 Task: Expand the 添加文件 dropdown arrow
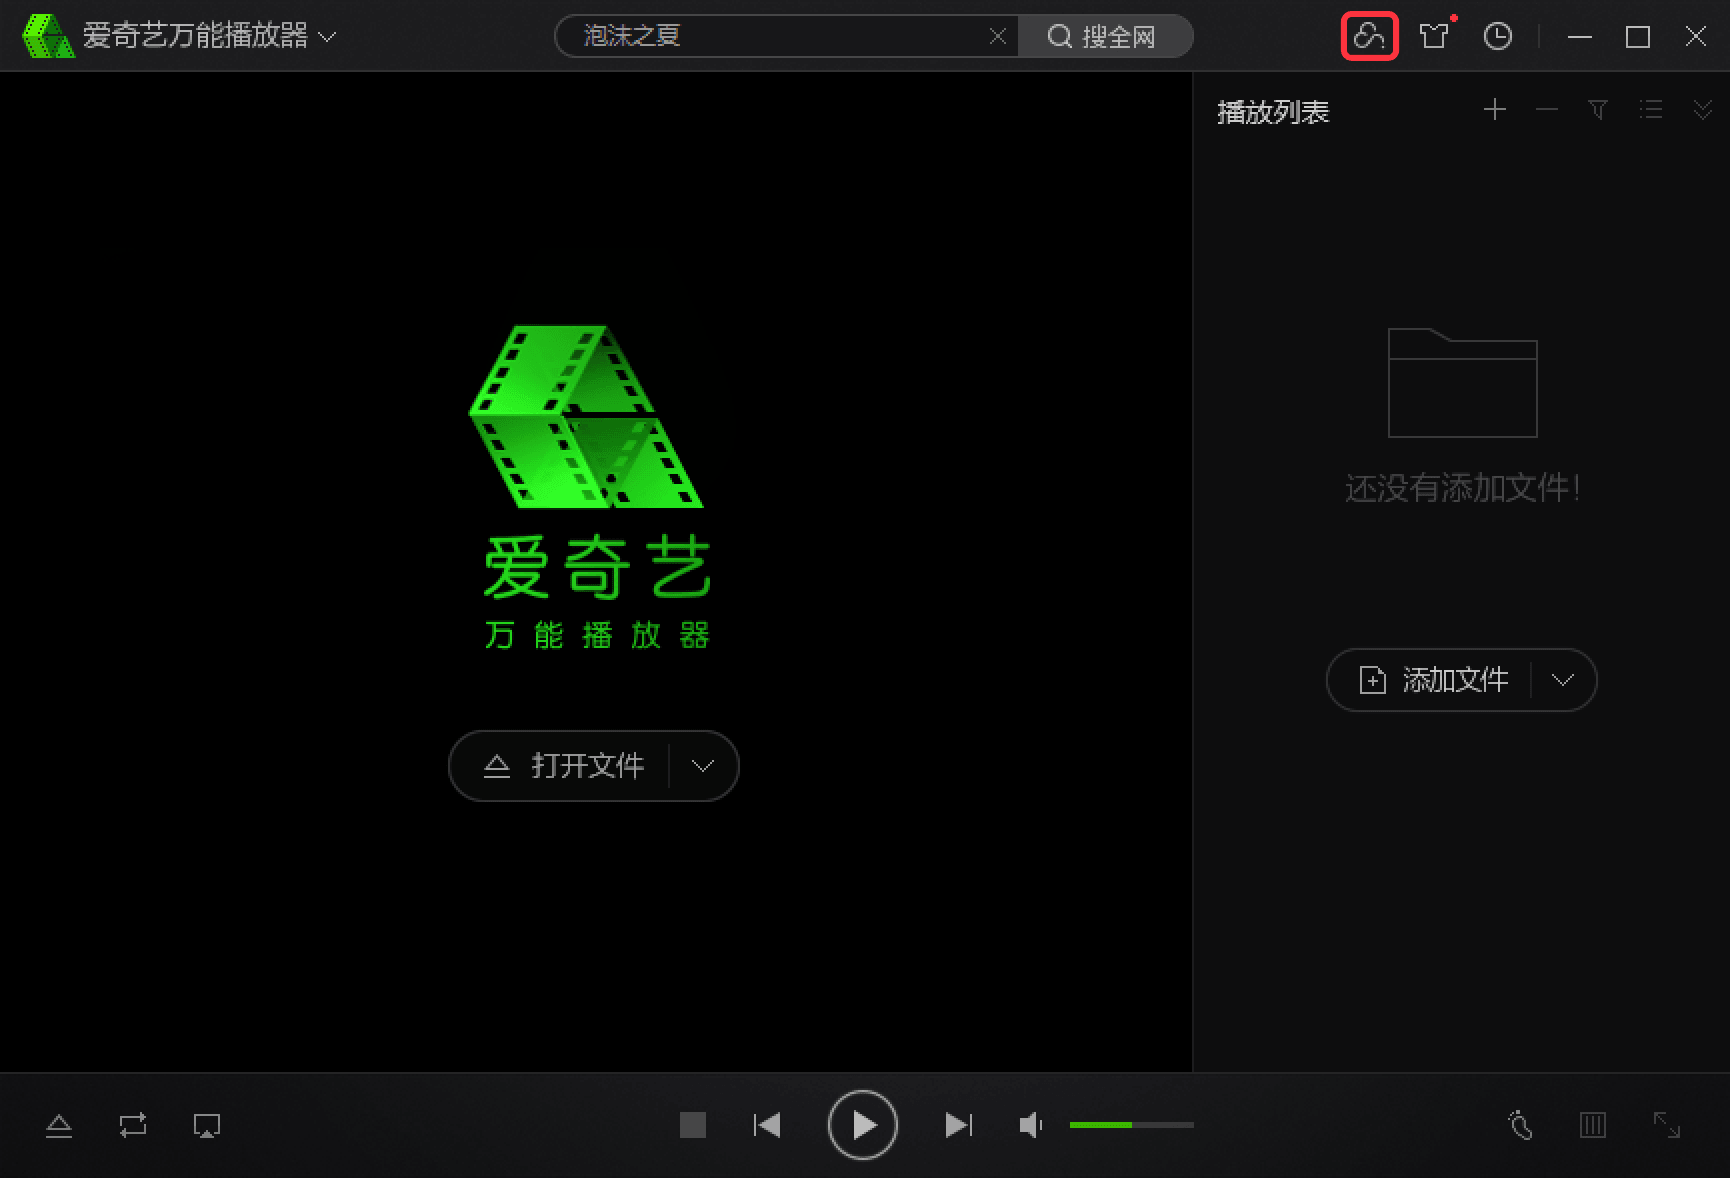pos(1563,680)
